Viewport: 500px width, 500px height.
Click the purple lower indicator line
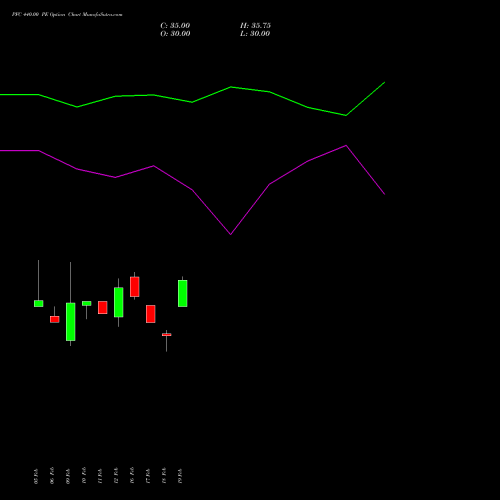pyautogui.click(x=192, y=190)
